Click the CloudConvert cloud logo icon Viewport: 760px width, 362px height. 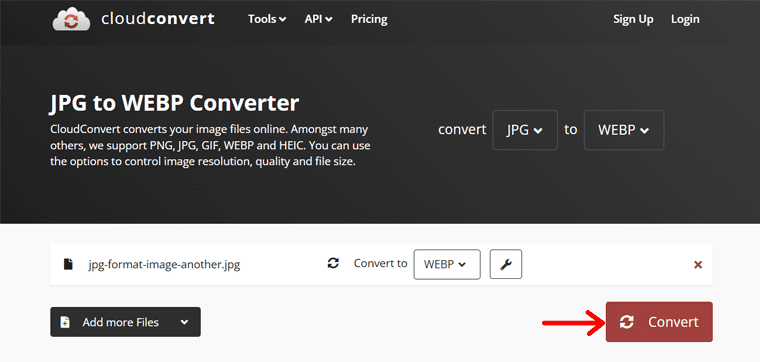click(71, 19)
